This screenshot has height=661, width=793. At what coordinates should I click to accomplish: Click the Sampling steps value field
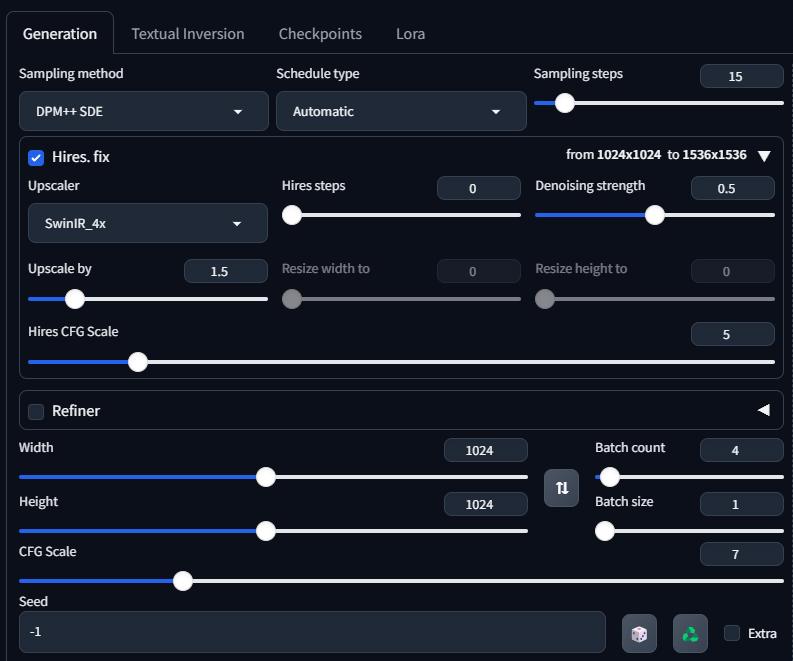coord(741,76)
